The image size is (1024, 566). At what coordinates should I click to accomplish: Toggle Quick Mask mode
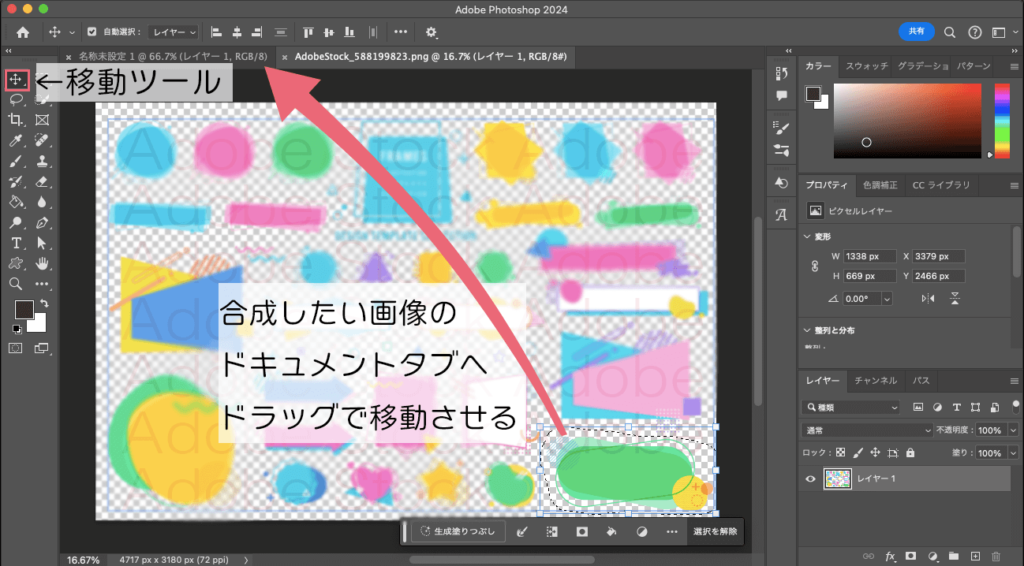point(16,349)
